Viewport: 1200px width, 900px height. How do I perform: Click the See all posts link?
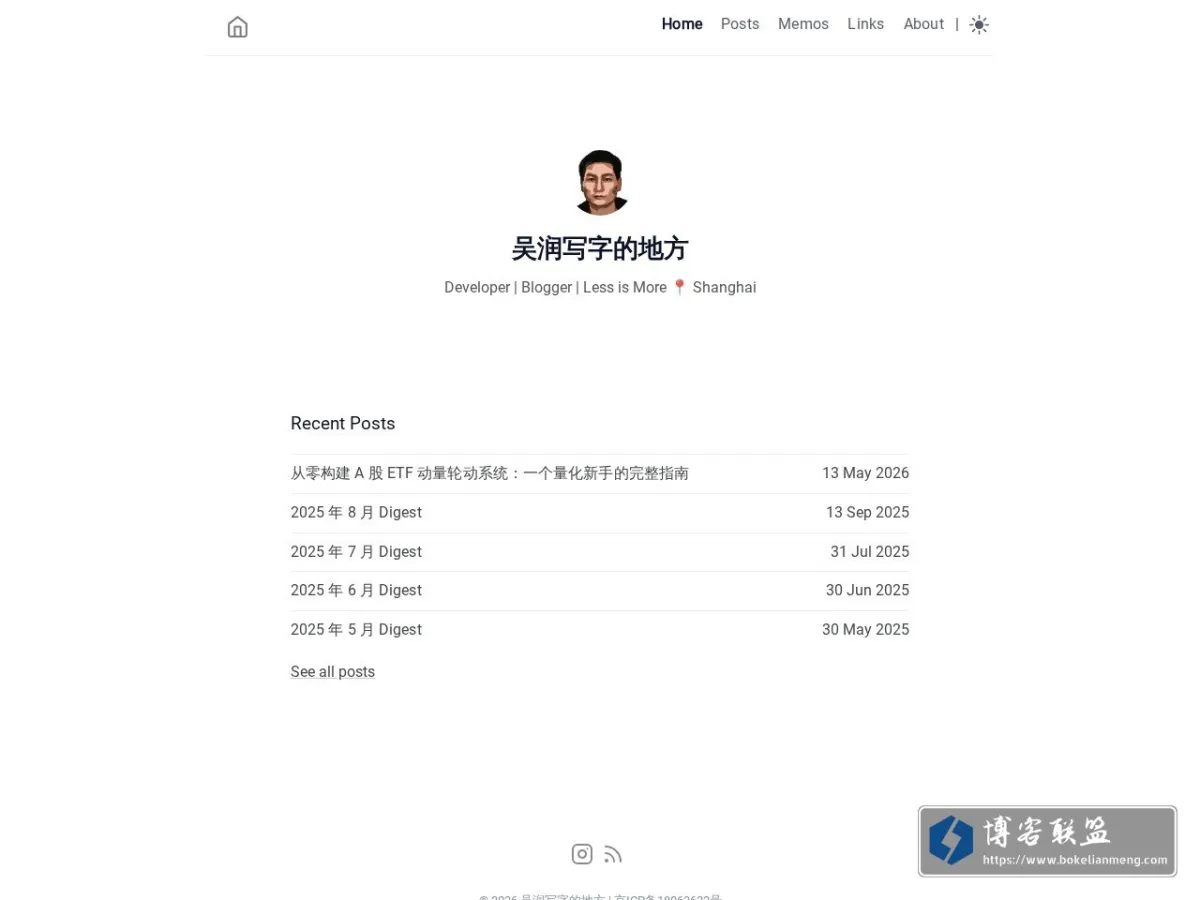point(332,672)
